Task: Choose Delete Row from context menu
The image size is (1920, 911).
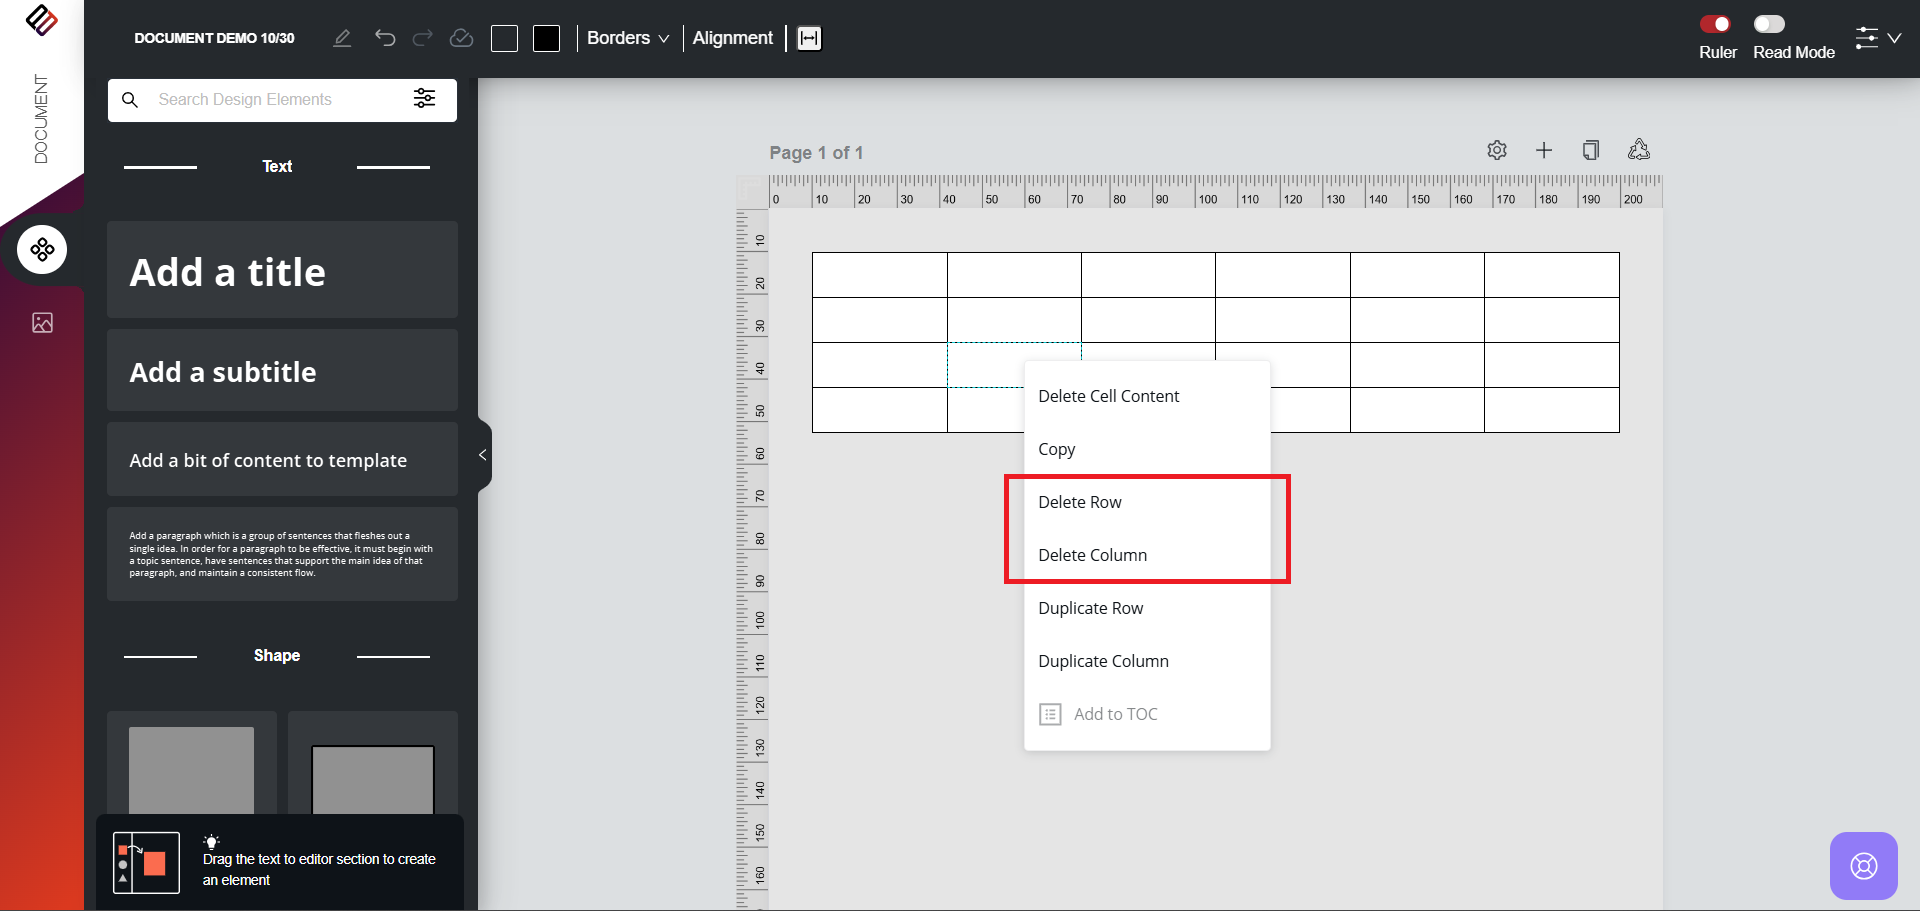Action: (1080, 502)
